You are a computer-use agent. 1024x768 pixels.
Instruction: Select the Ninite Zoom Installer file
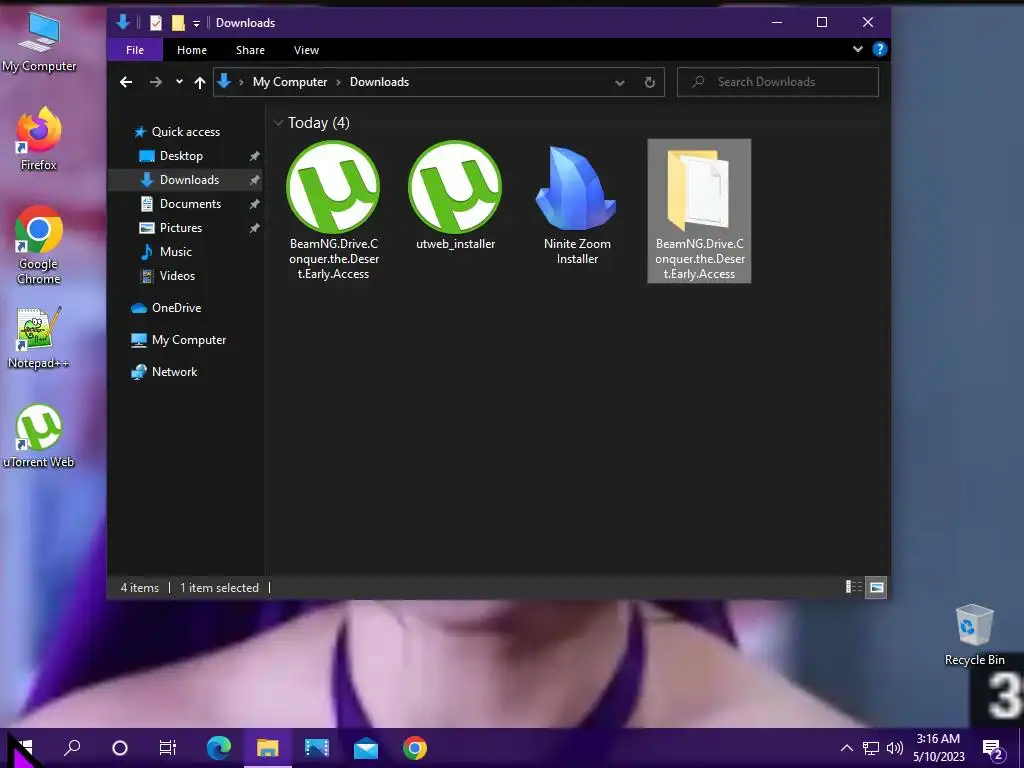[x=577, y=203]
